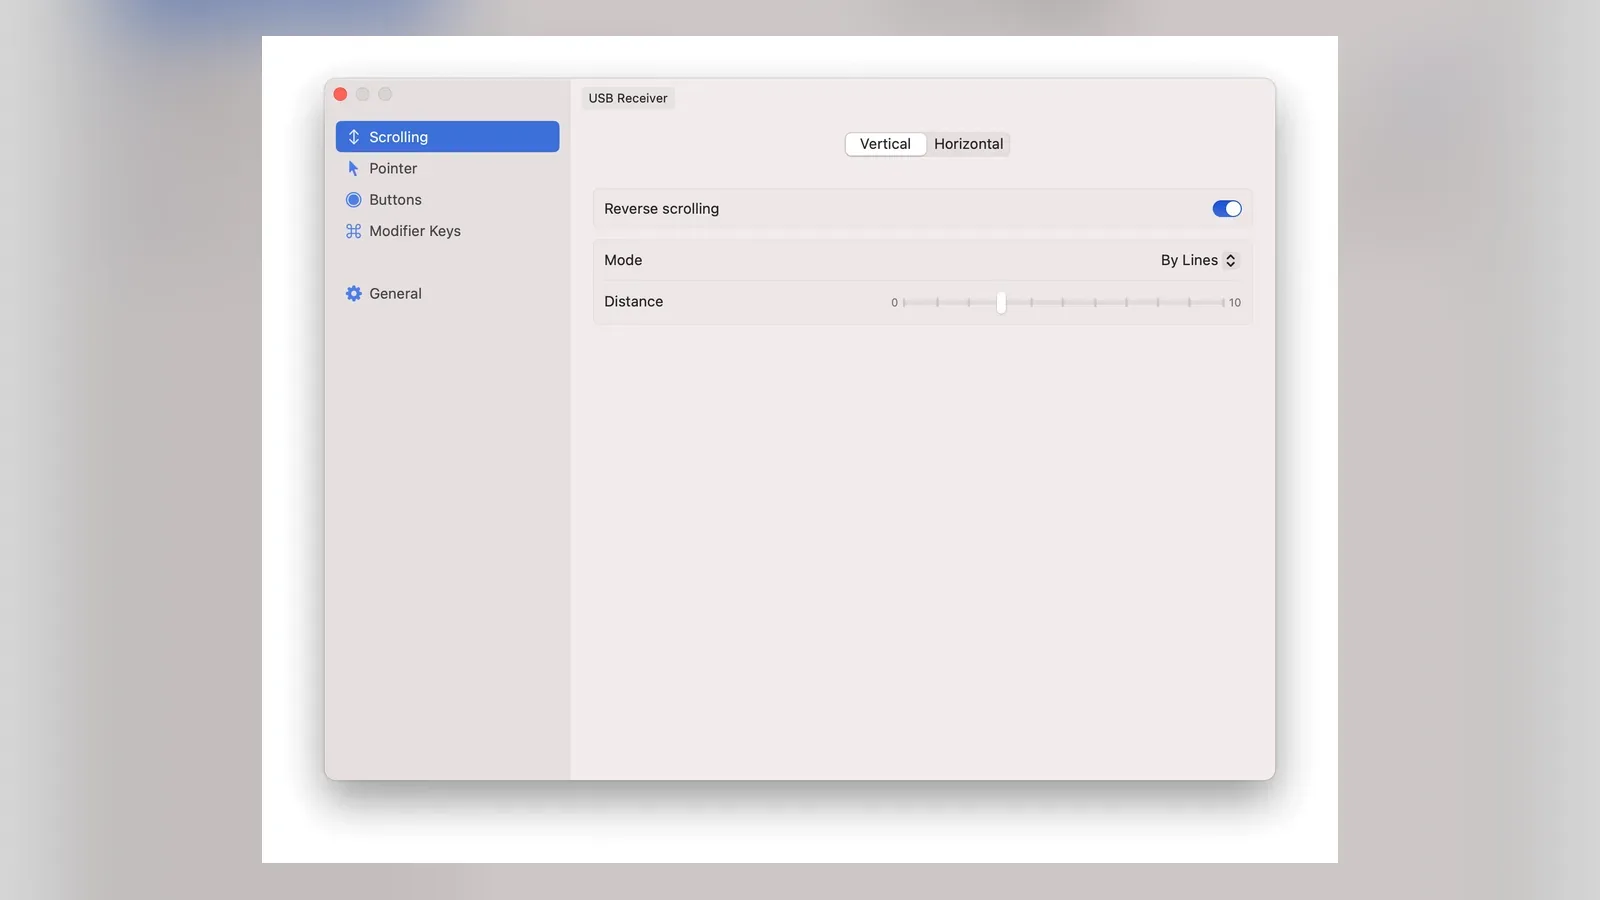Click the Reverse scrolling label

pos(661,209)
